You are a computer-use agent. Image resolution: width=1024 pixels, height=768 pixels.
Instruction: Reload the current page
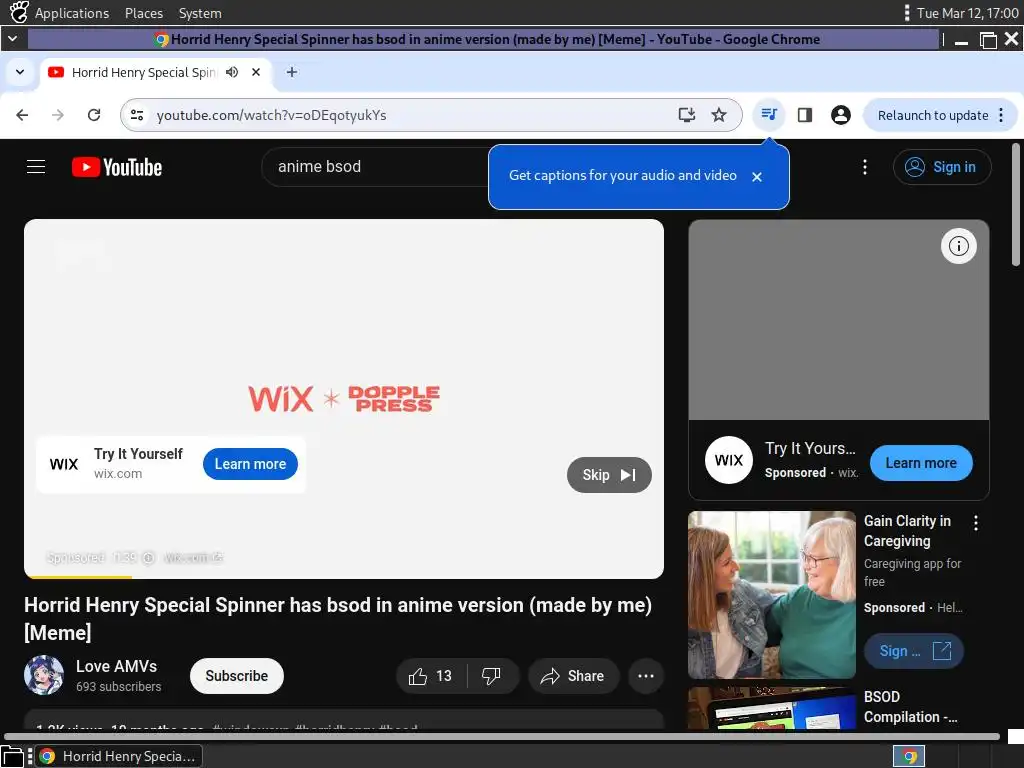[94, 115]
